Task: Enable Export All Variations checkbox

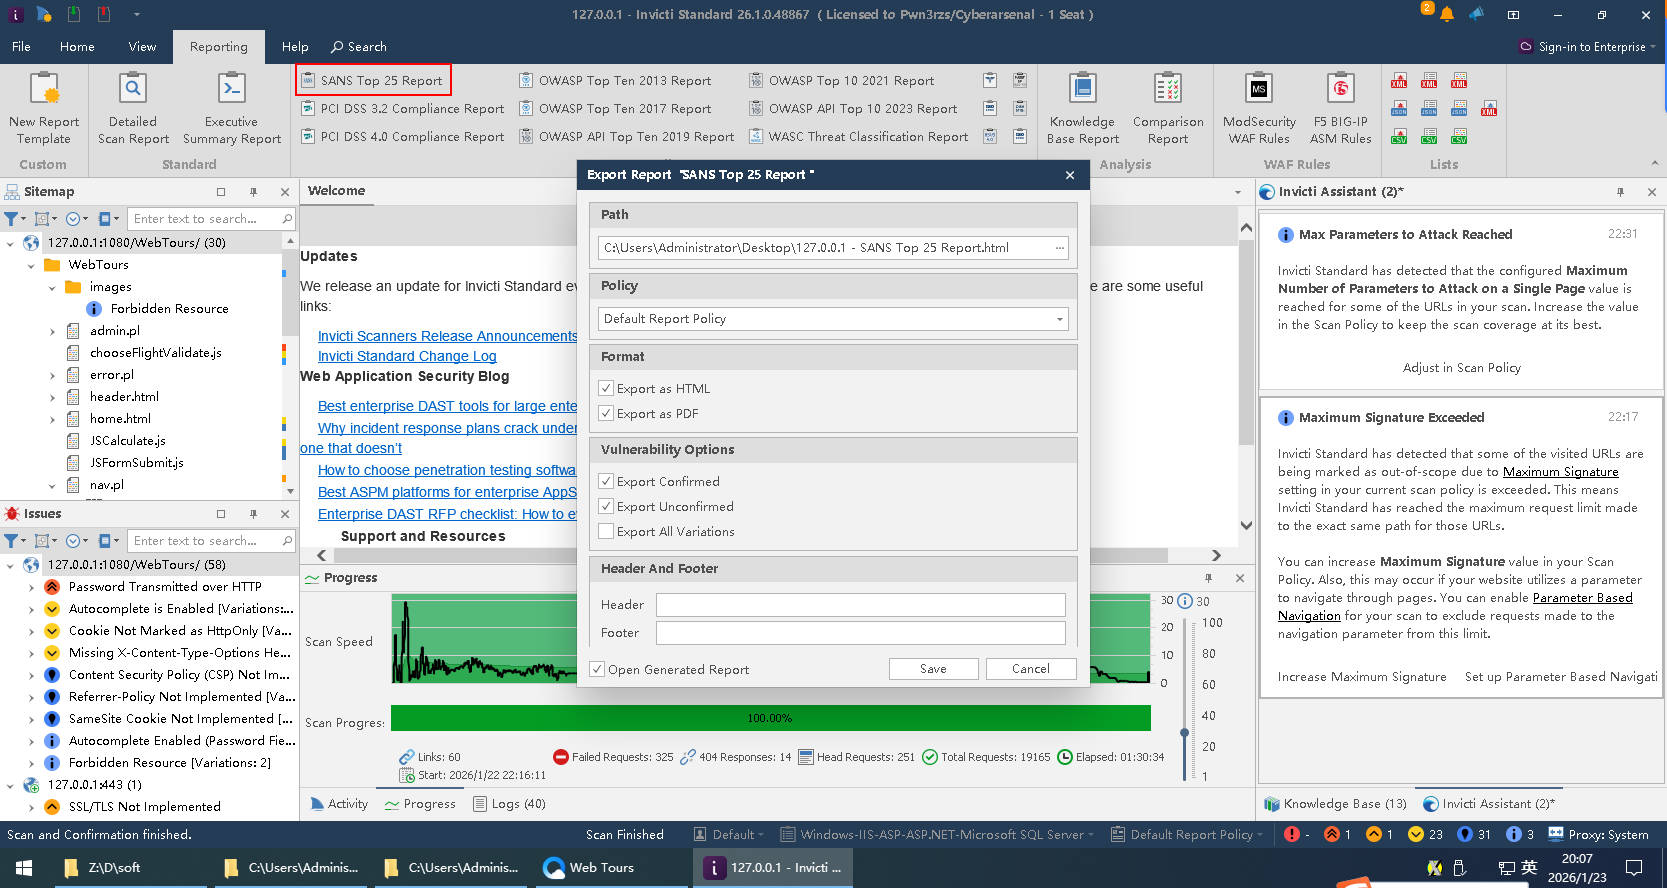Action: pyautogui.click(x=606, y=531)
